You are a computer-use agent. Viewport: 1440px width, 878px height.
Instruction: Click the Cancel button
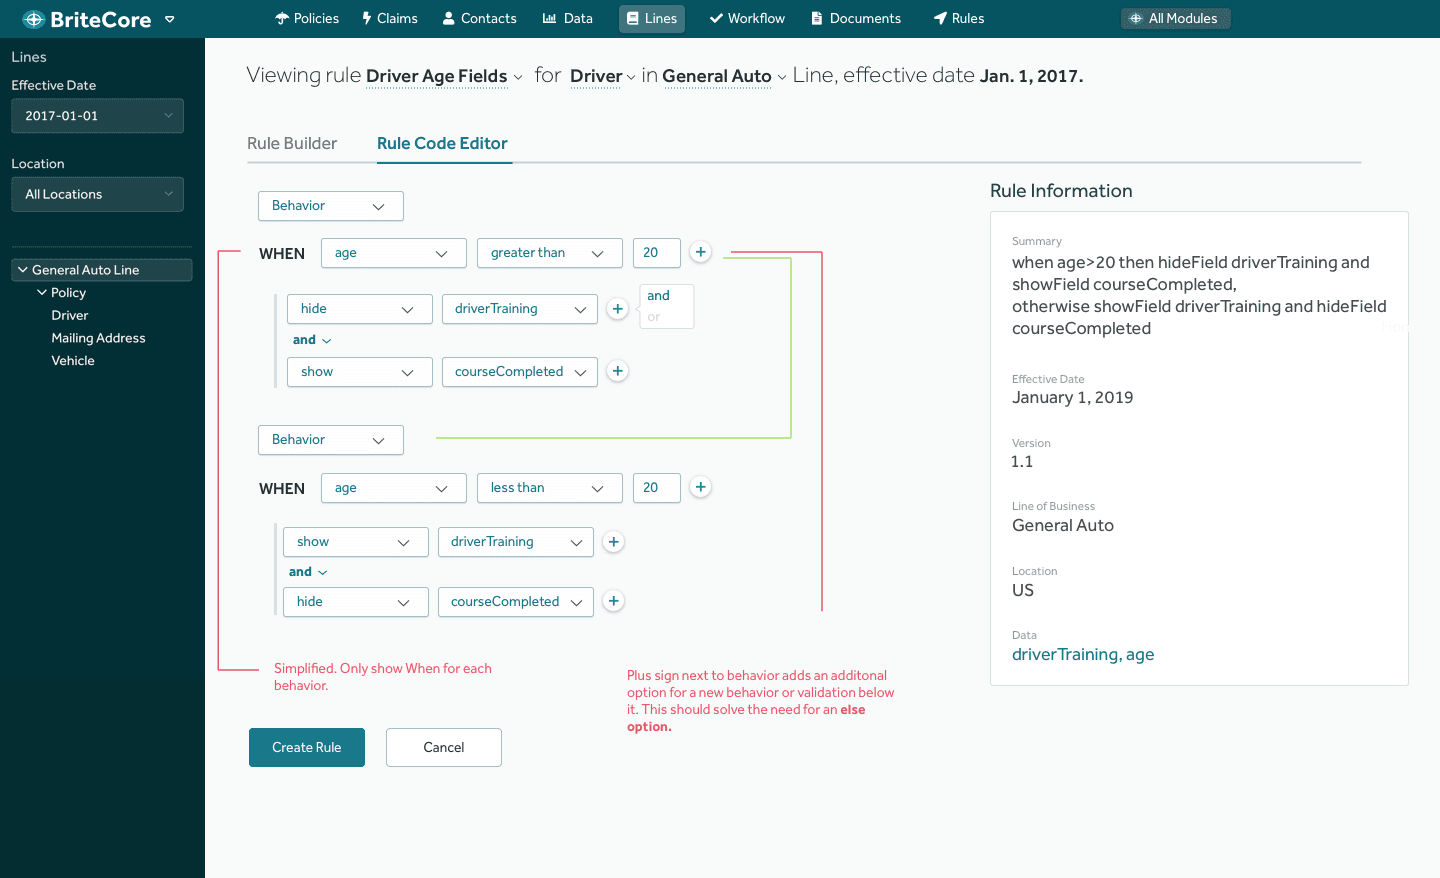coord(444,747)
